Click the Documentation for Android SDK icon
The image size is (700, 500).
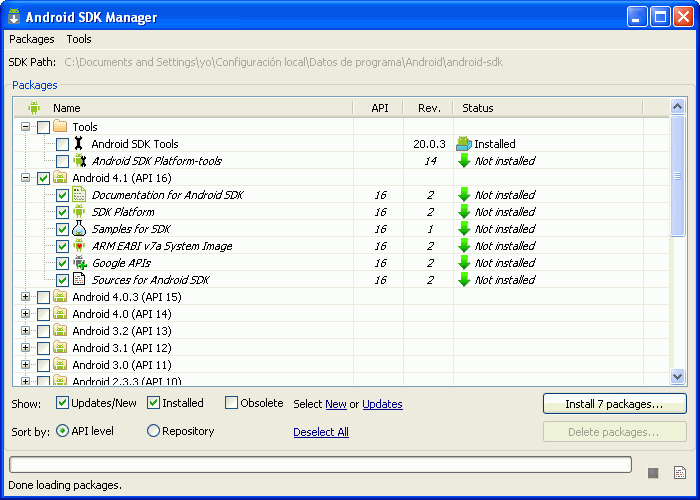click(79, 194)
